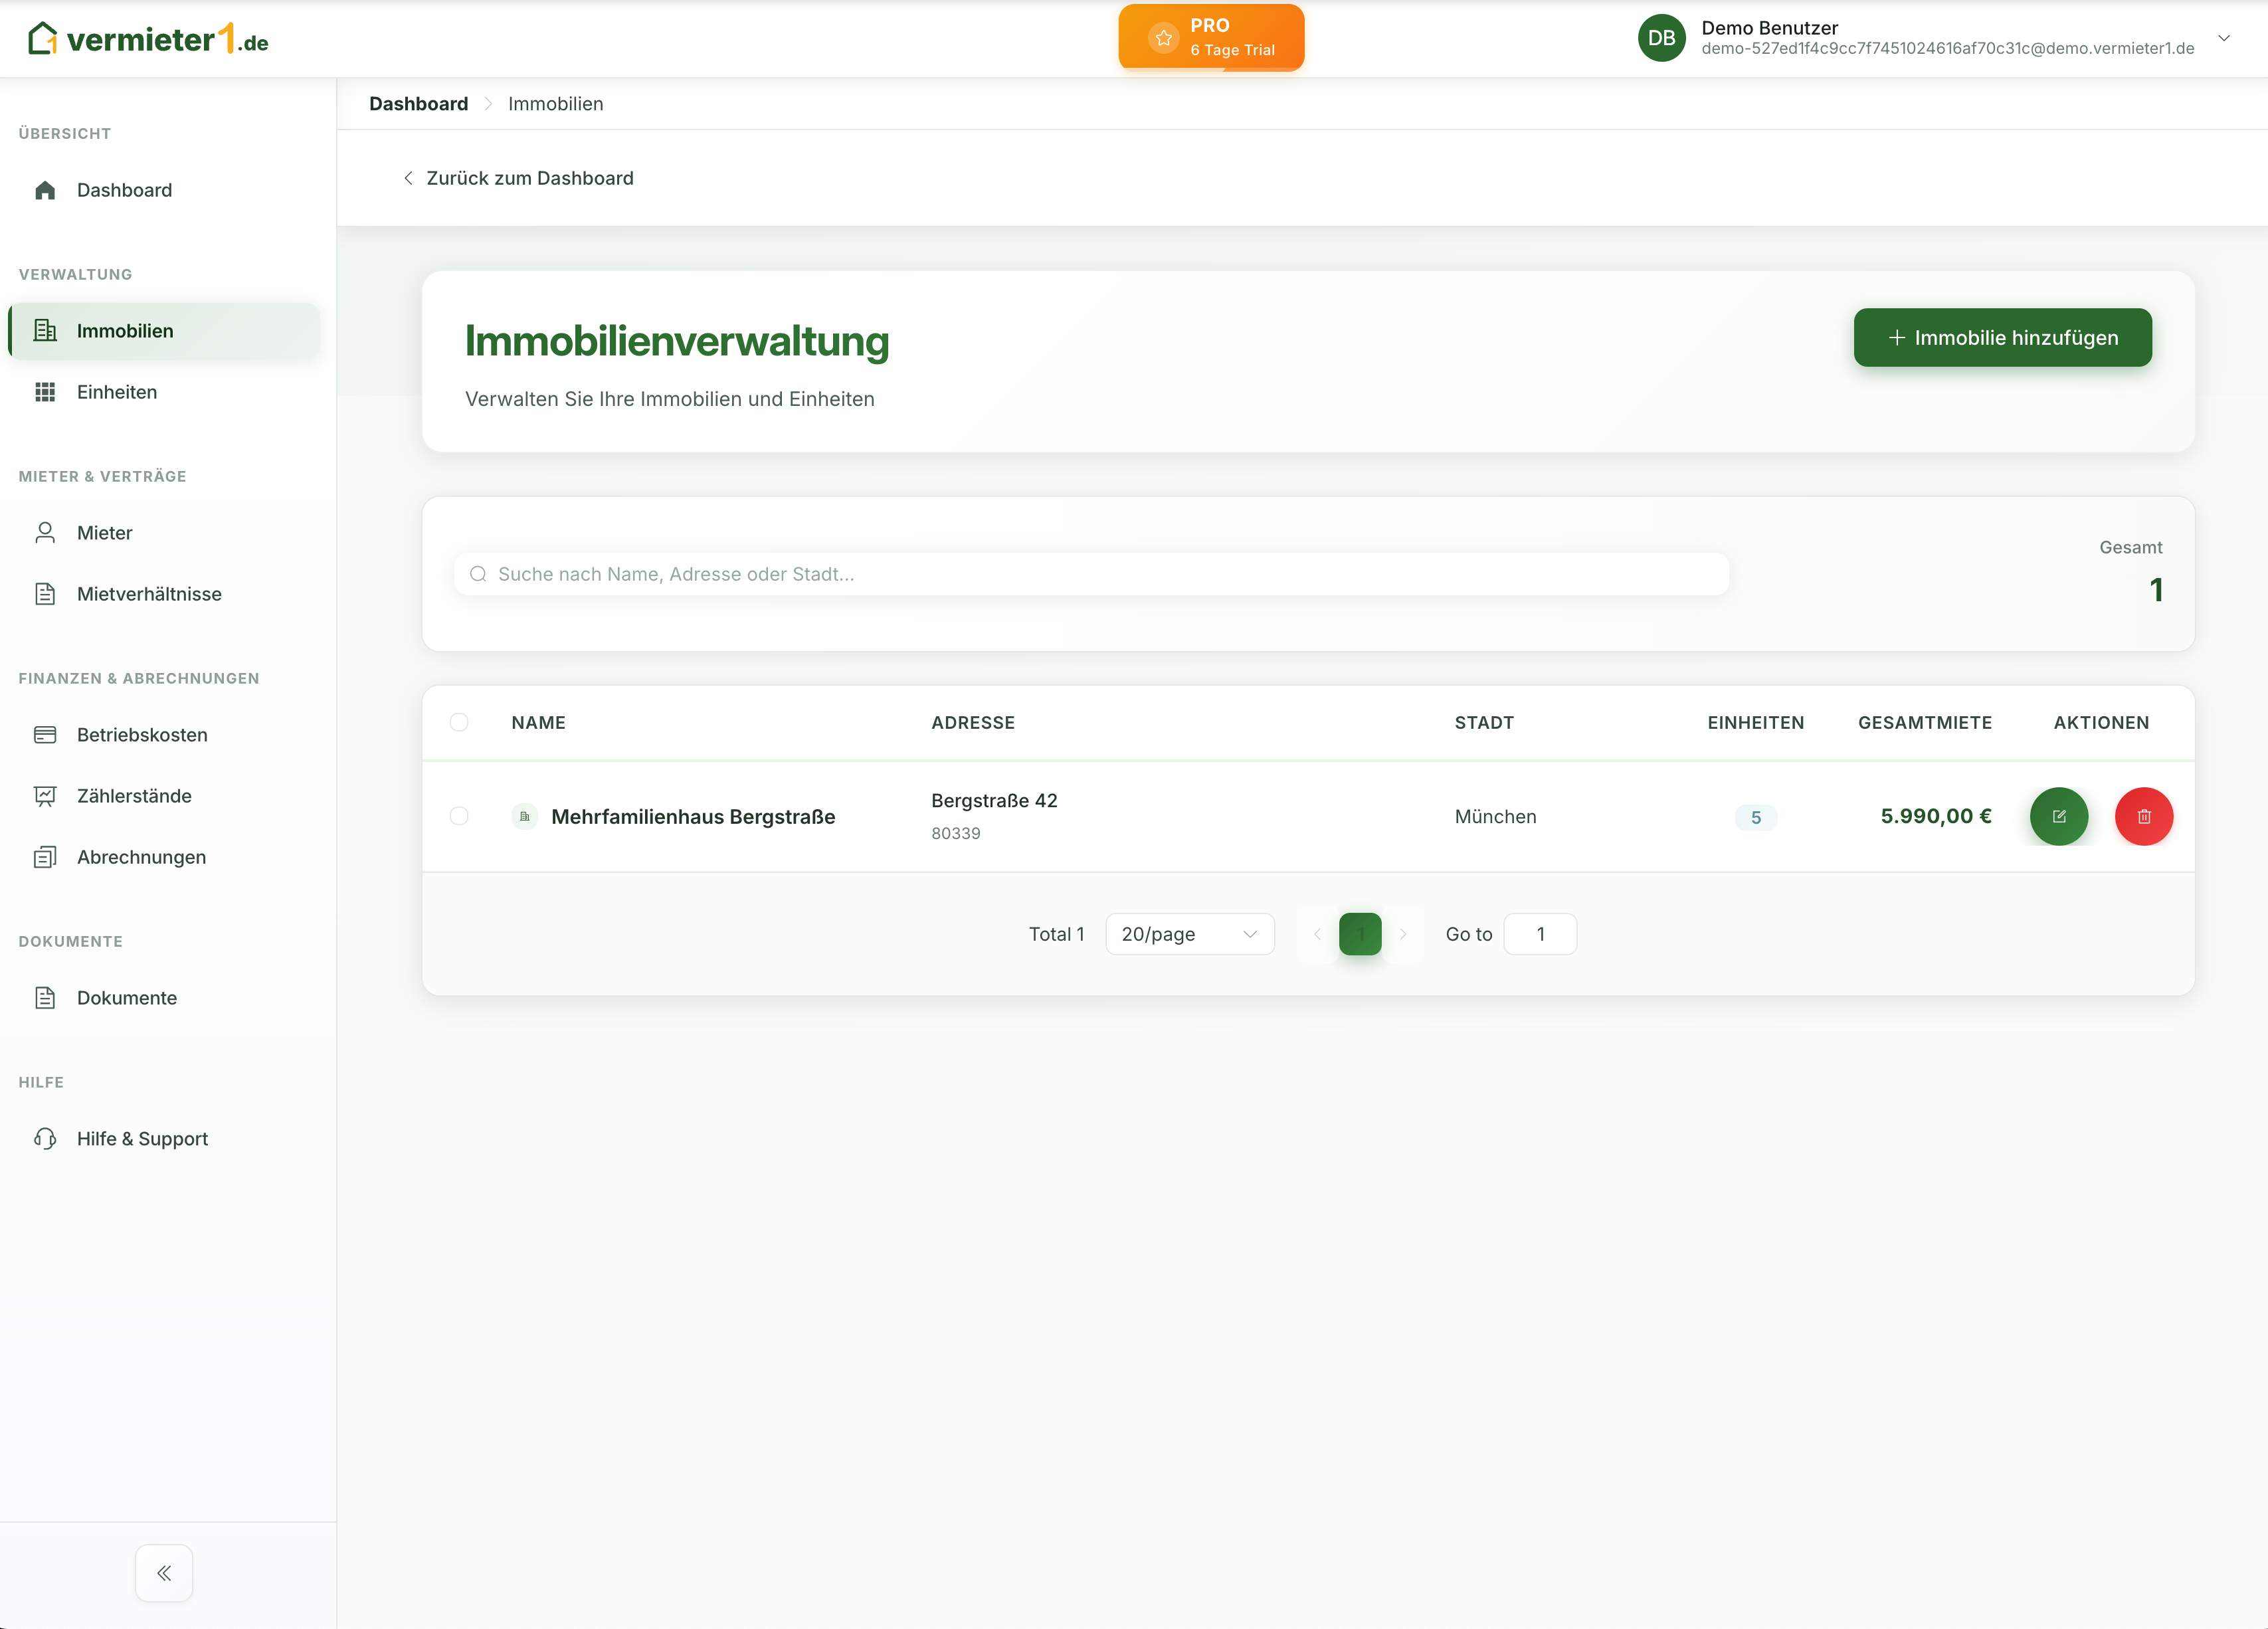Expand the Demo Benutzer account menu

2224,38
